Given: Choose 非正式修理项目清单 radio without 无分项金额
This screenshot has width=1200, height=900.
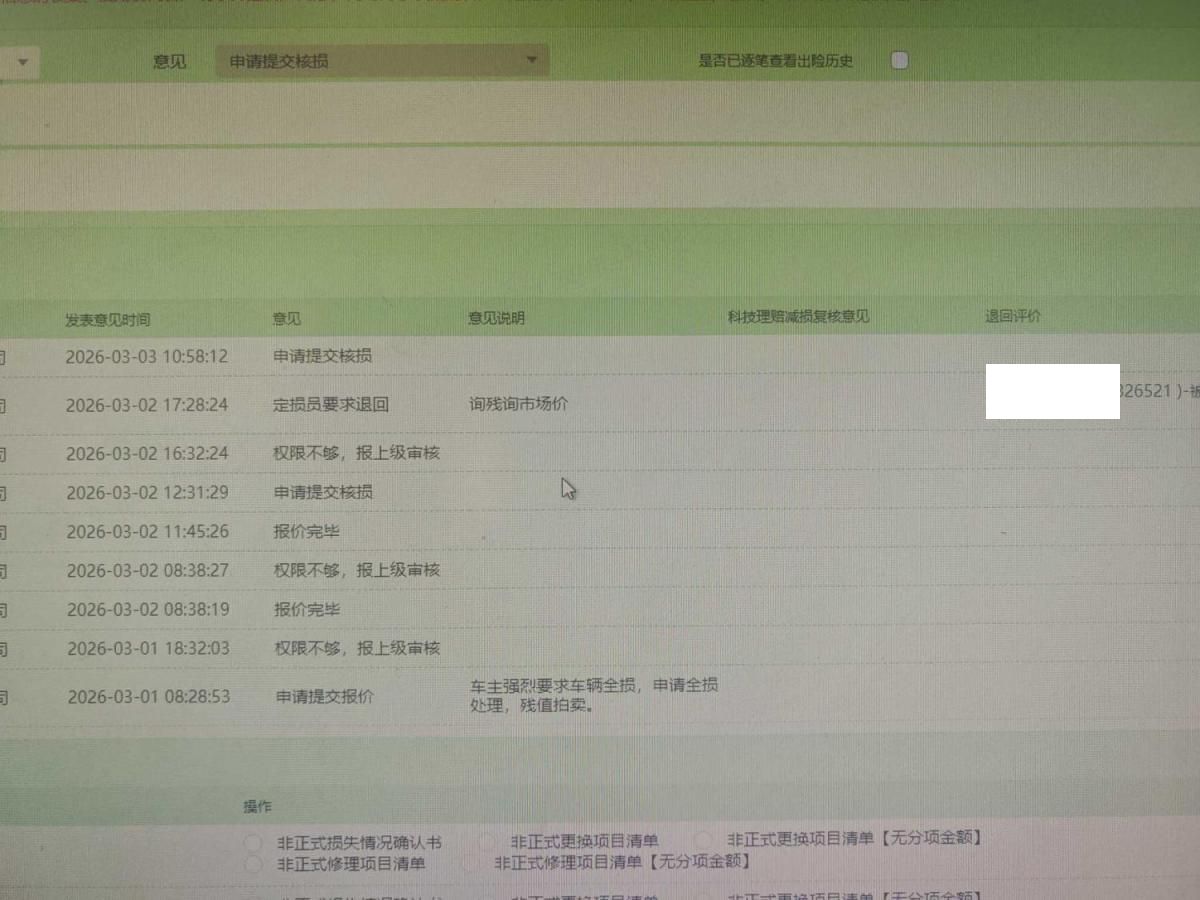Looking at the screenshot, I should pos(253,863).
